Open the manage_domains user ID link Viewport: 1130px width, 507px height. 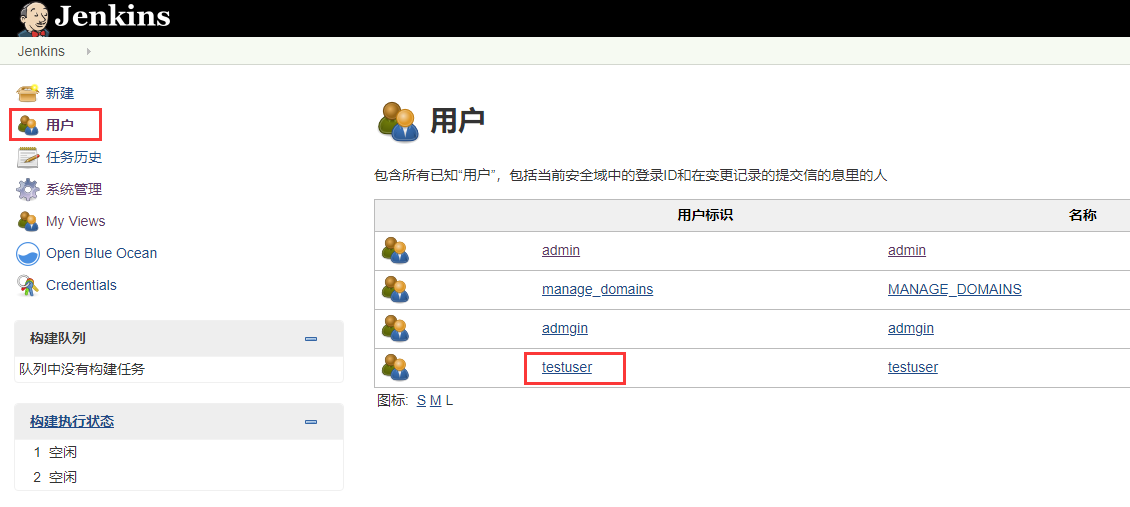[597, 289]
